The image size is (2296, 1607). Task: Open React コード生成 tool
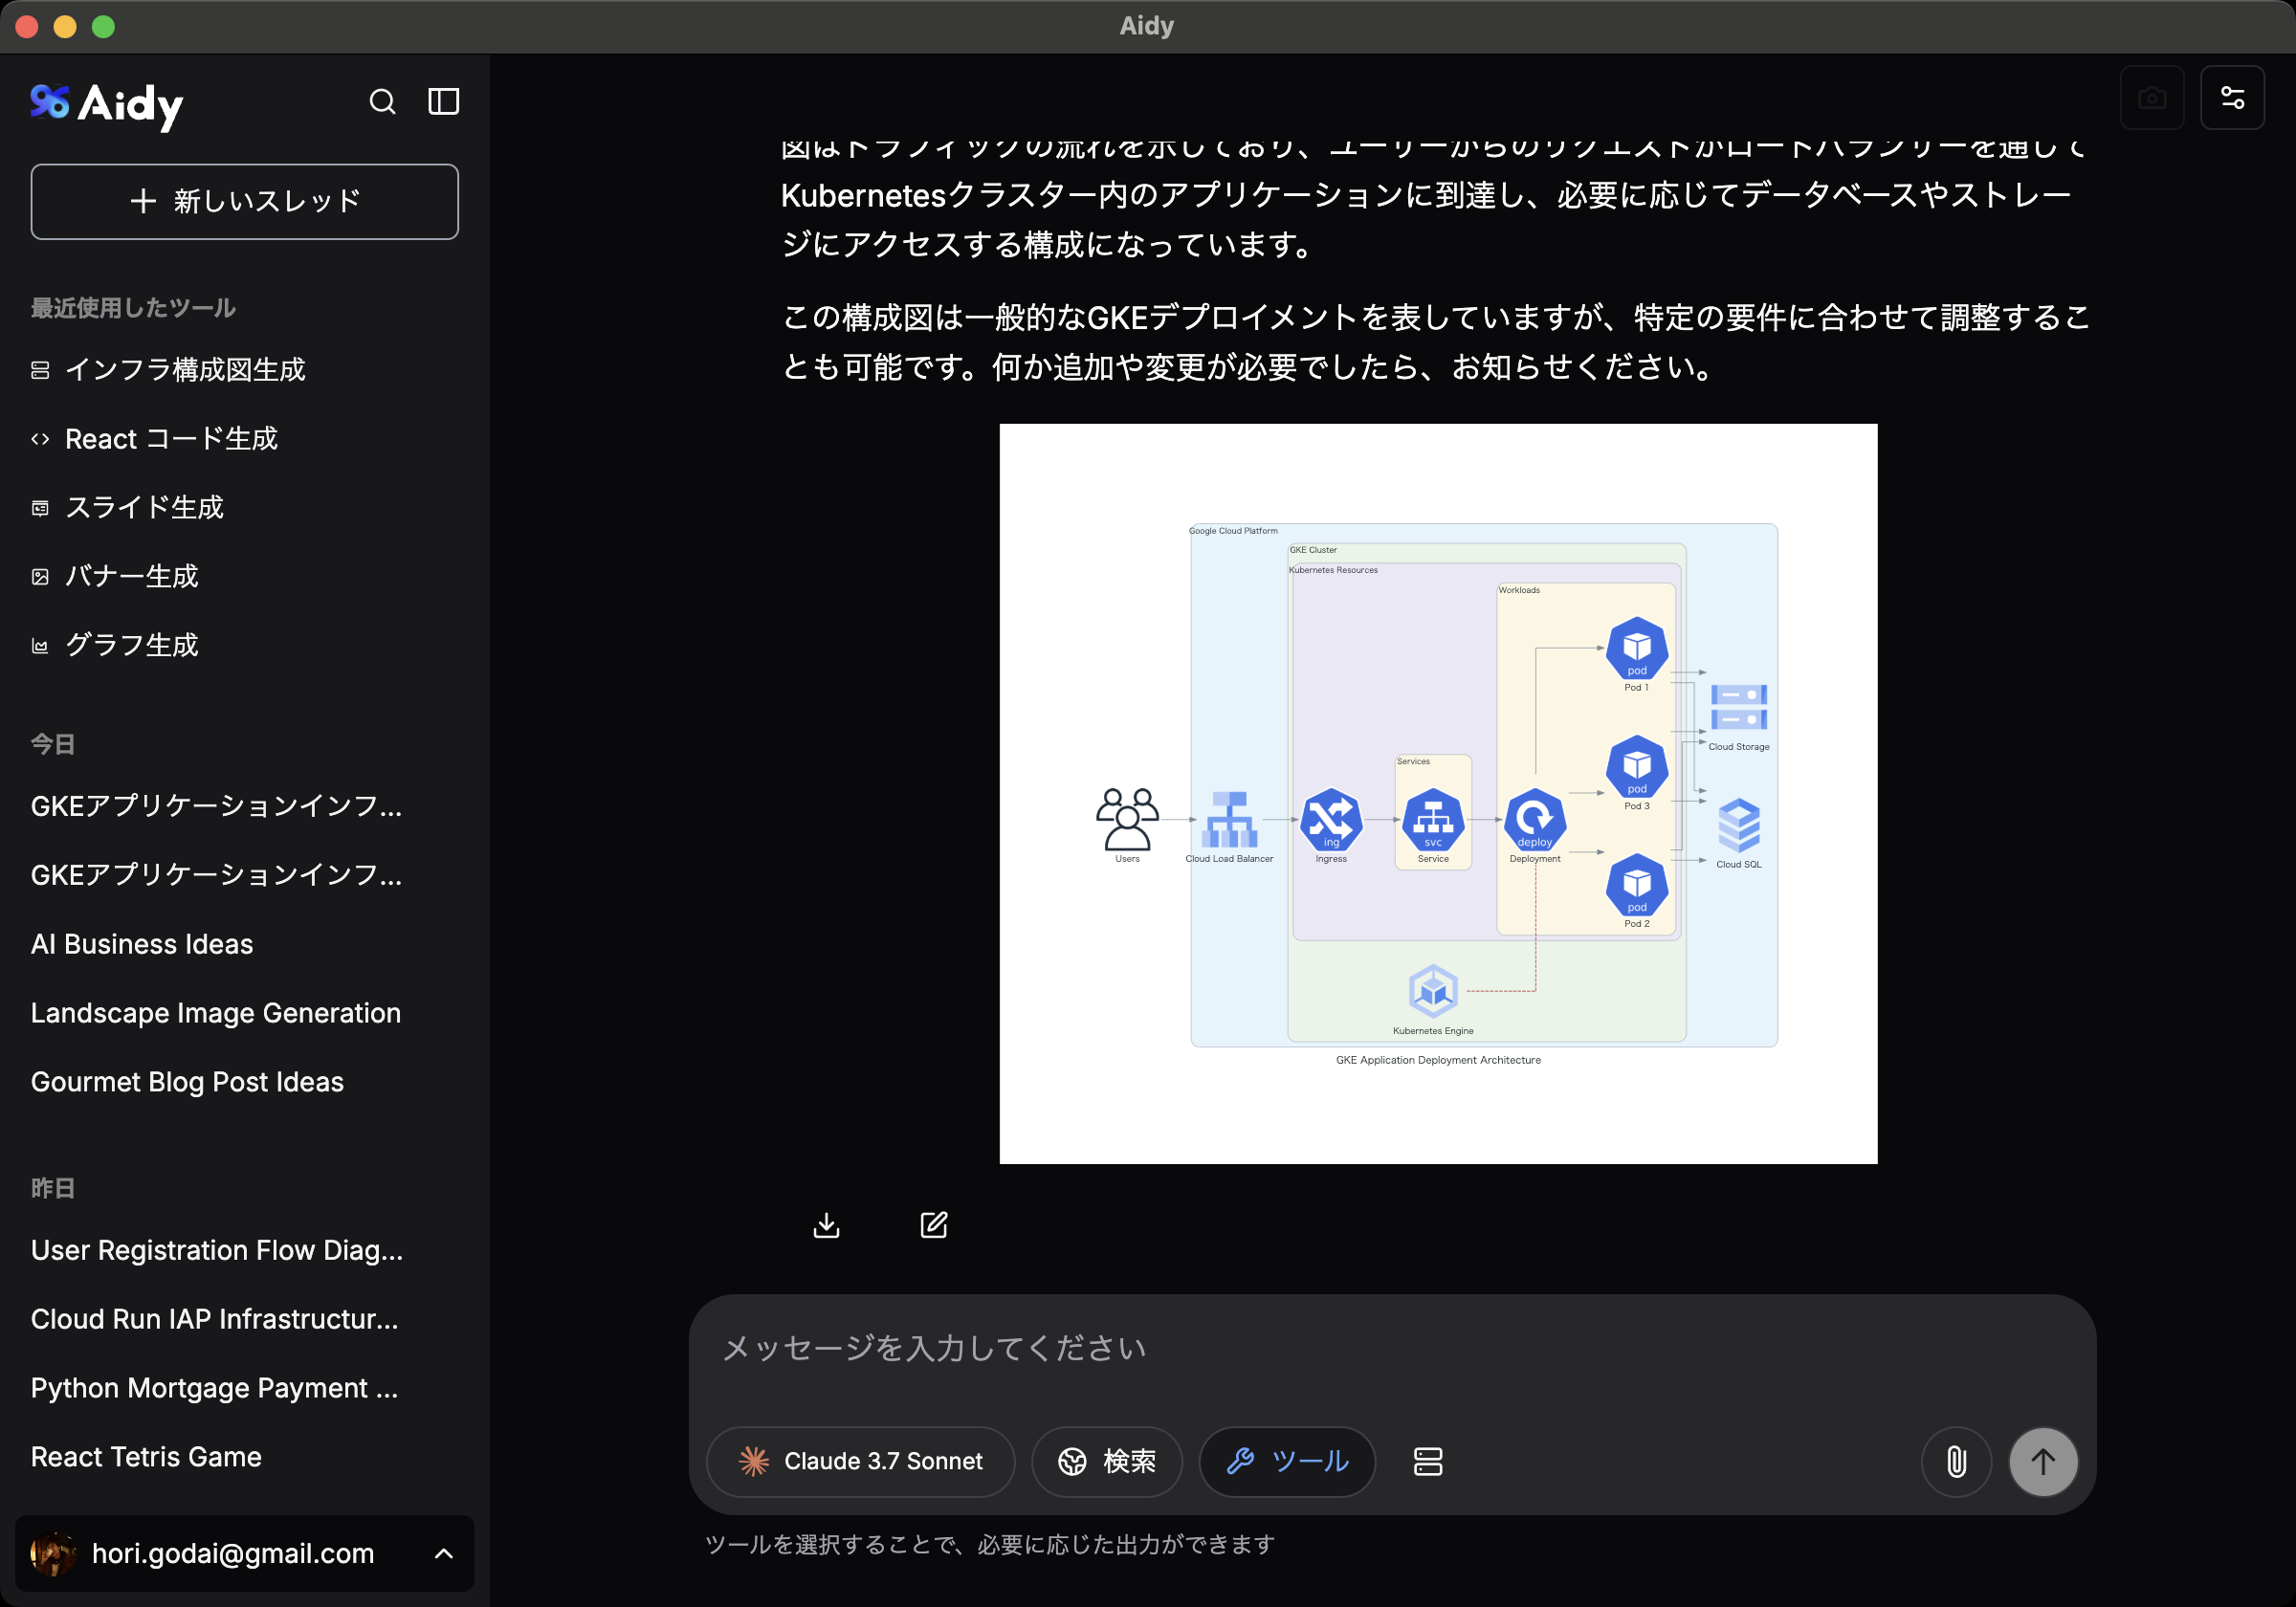point(155,439)
